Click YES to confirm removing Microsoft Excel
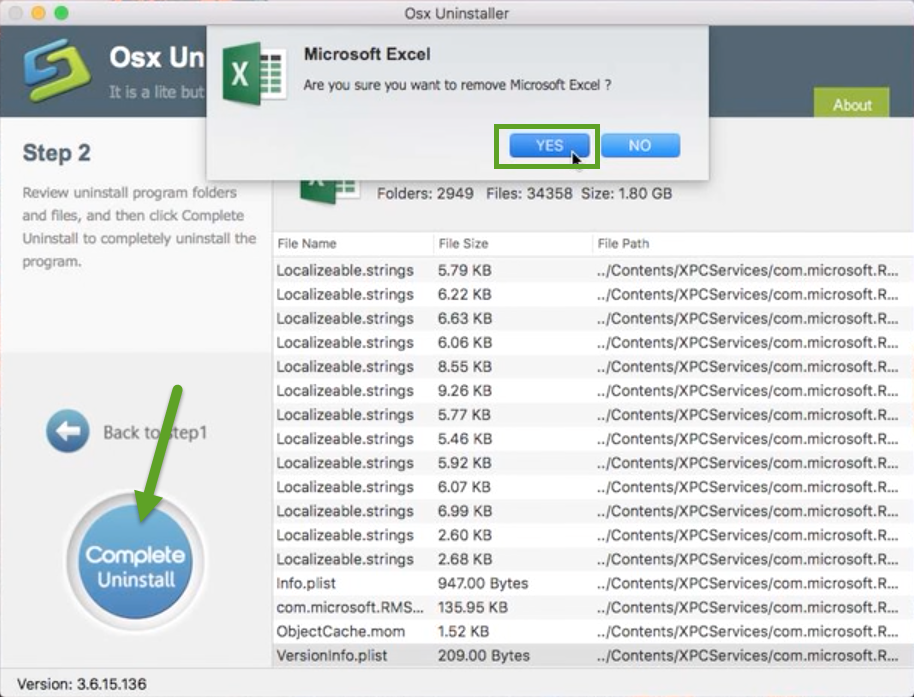 tap(547, 144)
